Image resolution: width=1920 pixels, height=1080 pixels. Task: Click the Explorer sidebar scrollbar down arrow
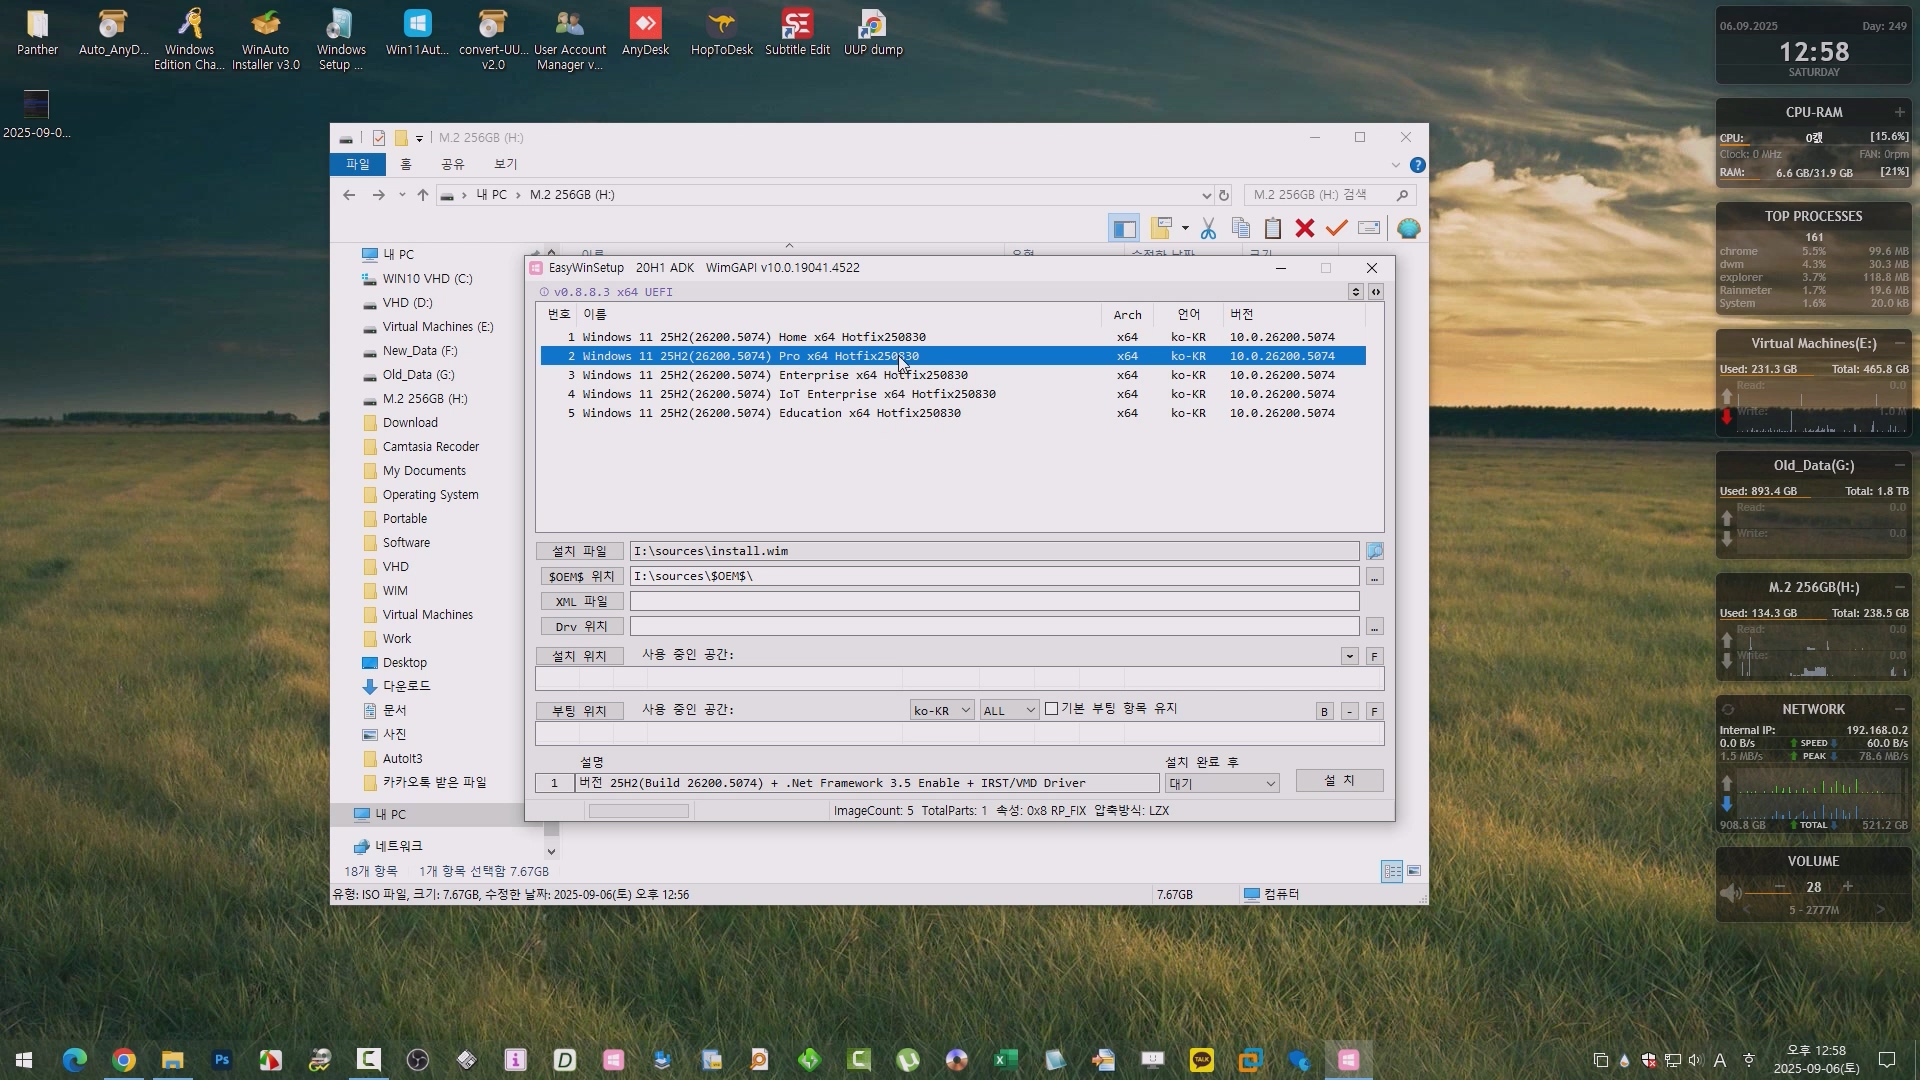[551, 852]
